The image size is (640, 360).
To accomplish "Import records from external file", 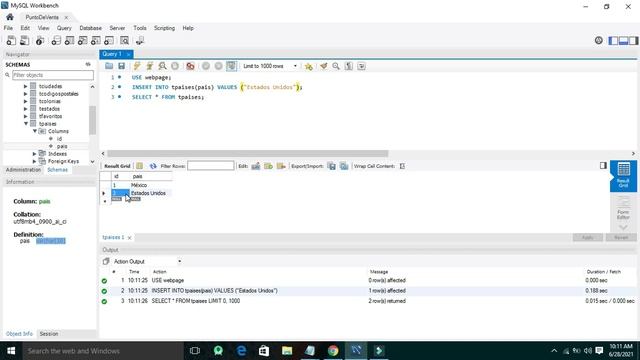I will (x=344, y=166).
